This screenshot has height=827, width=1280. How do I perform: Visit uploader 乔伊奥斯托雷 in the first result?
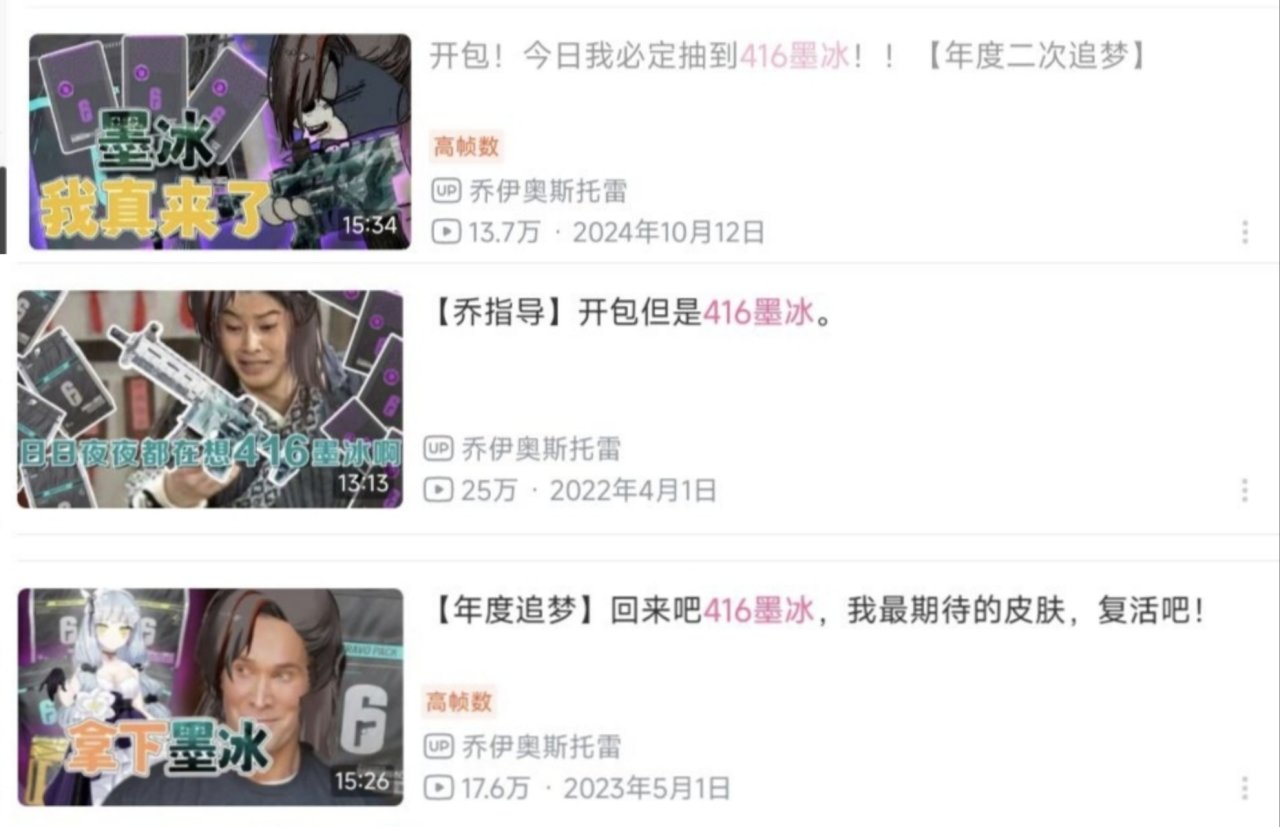pos(548,190)
